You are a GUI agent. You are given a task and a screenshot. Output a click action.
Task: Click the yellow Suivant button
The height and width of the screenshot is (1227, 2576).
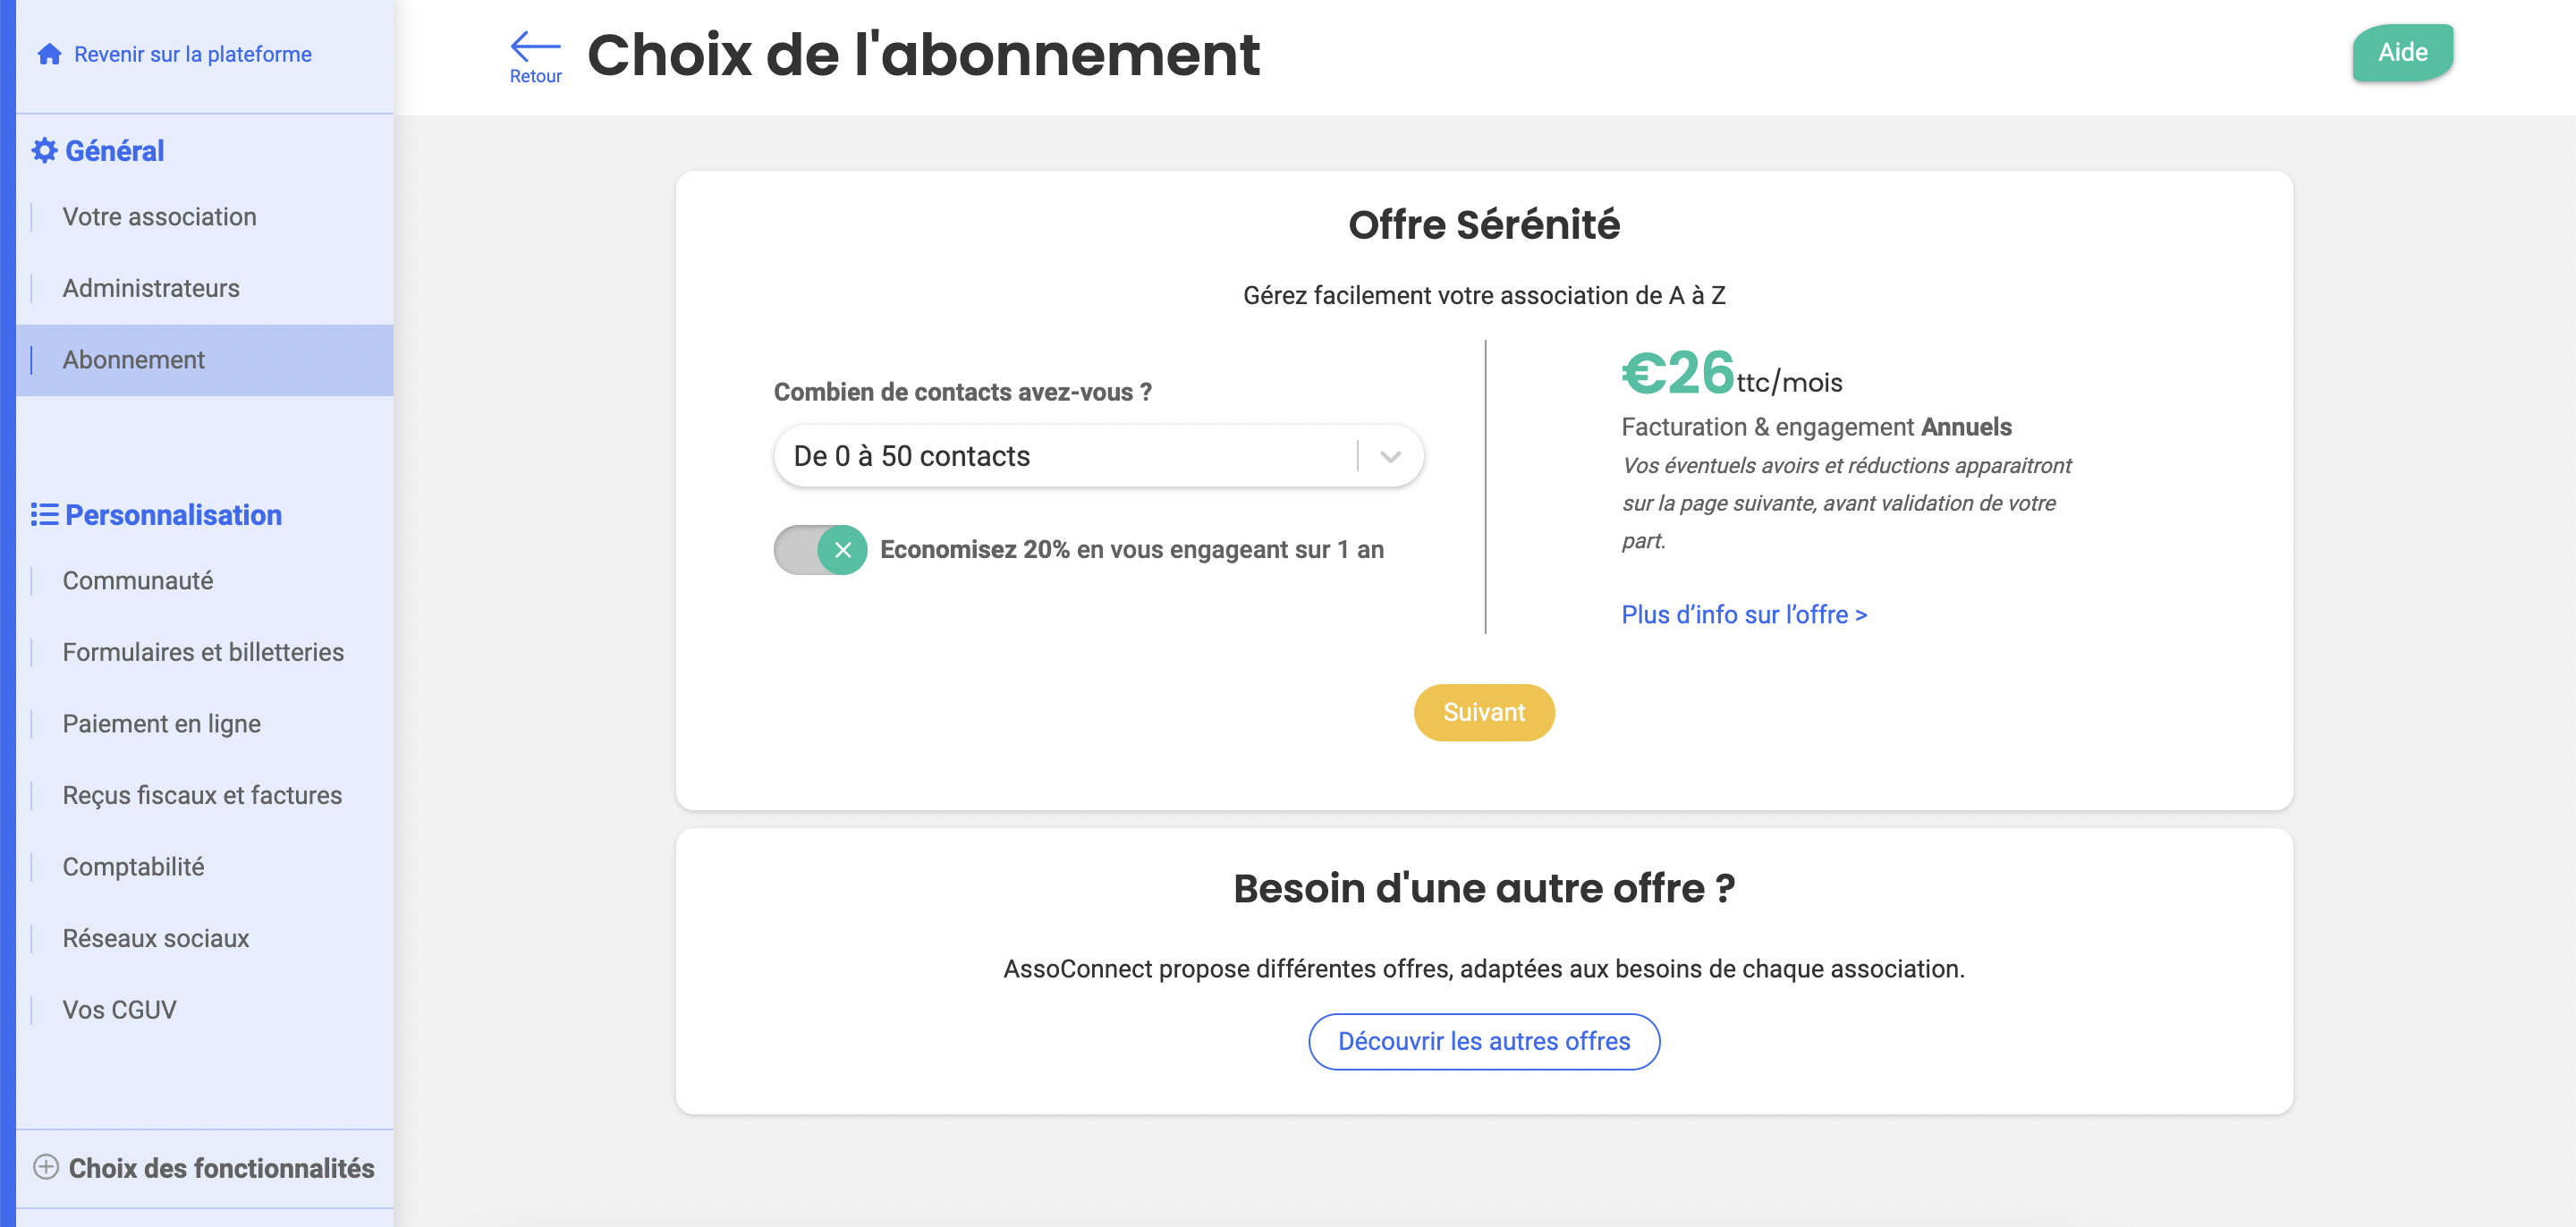pos(1484,712)
